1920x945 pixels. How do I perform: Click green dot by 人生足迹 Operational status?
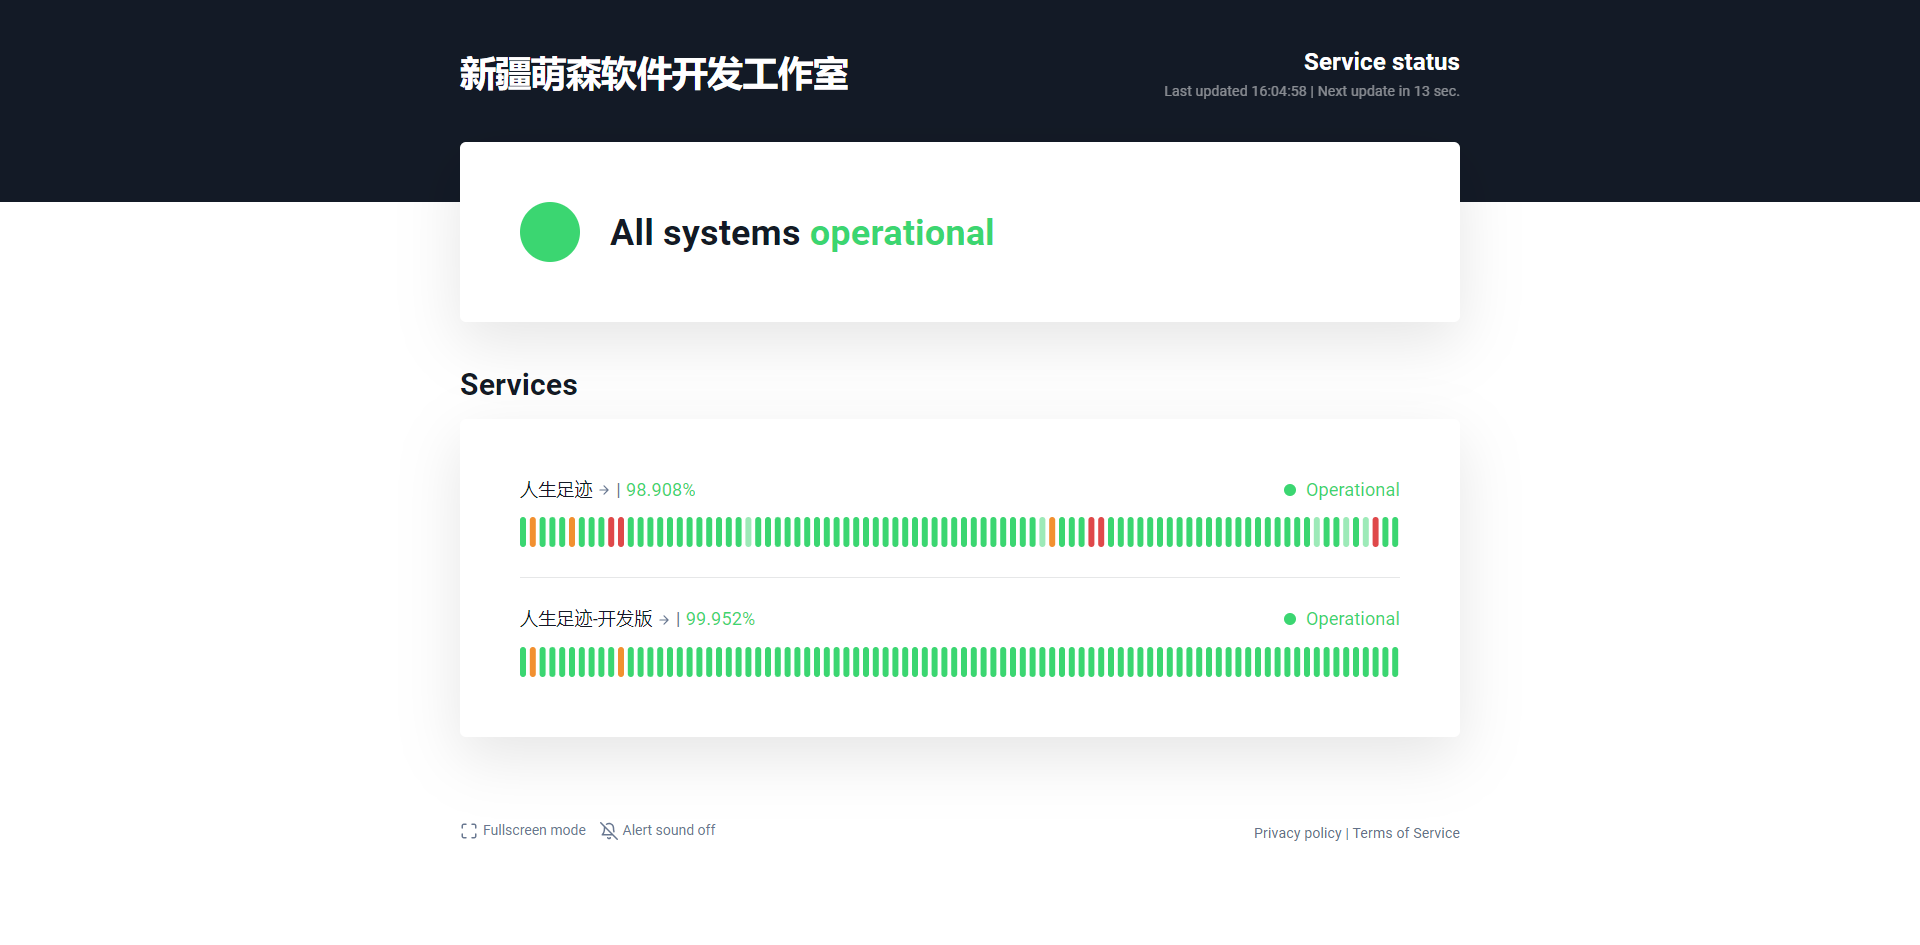[1290, 490]
